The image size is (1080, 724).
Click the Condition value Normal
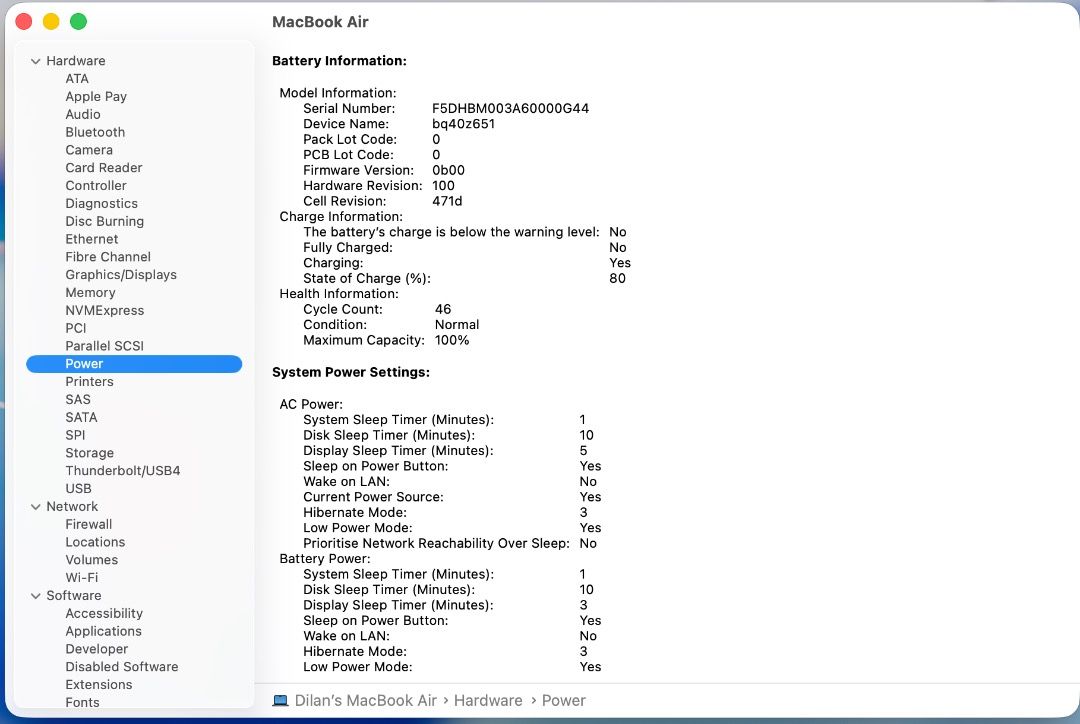pyautogui.click(x=457, y=324)
